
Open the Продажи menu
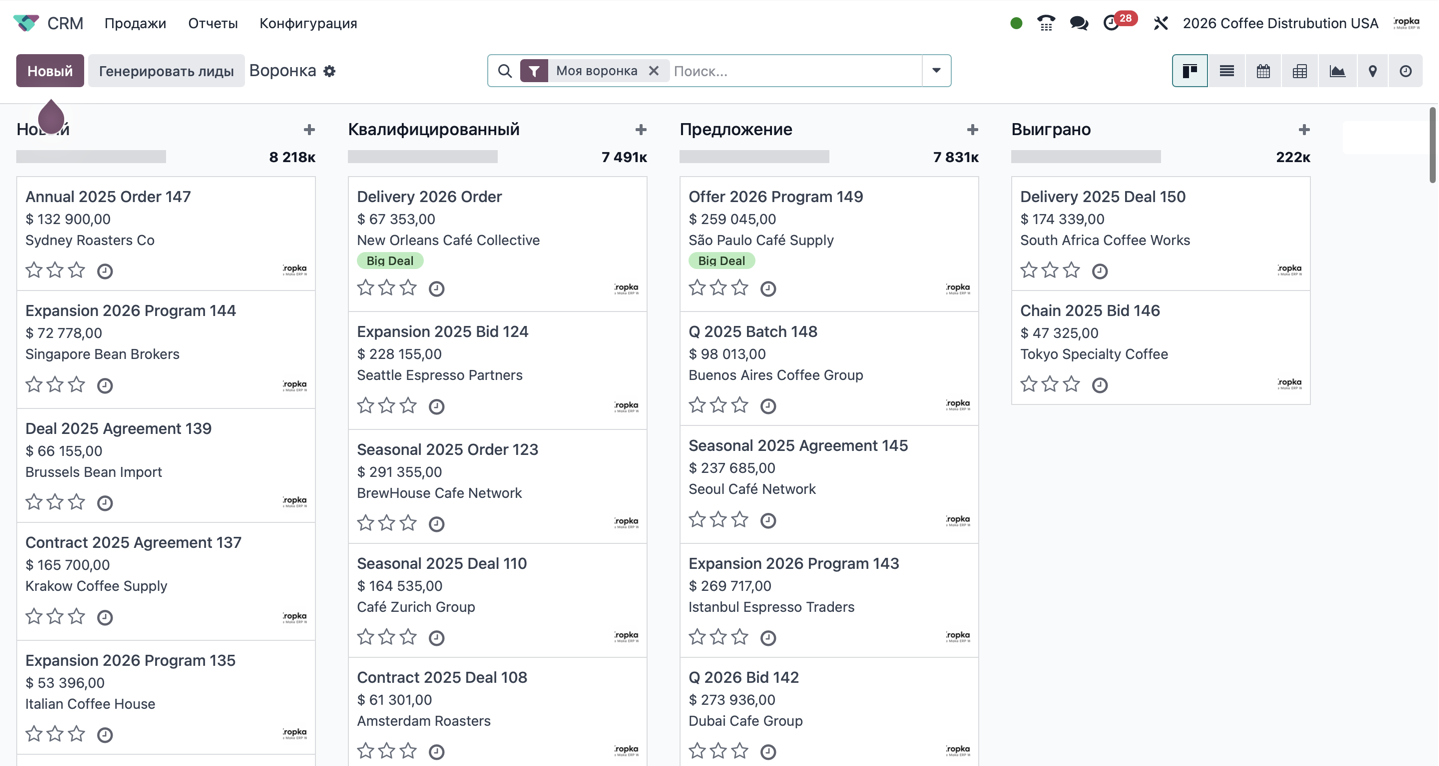(135, 23)
